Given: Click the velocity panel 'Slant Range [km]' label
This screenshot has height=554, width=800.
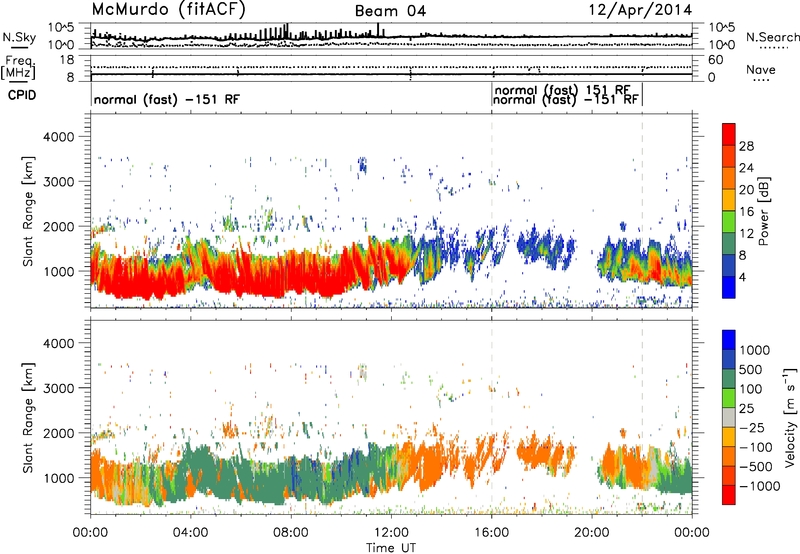Looking at the screenshot, I should click(28, 418).
